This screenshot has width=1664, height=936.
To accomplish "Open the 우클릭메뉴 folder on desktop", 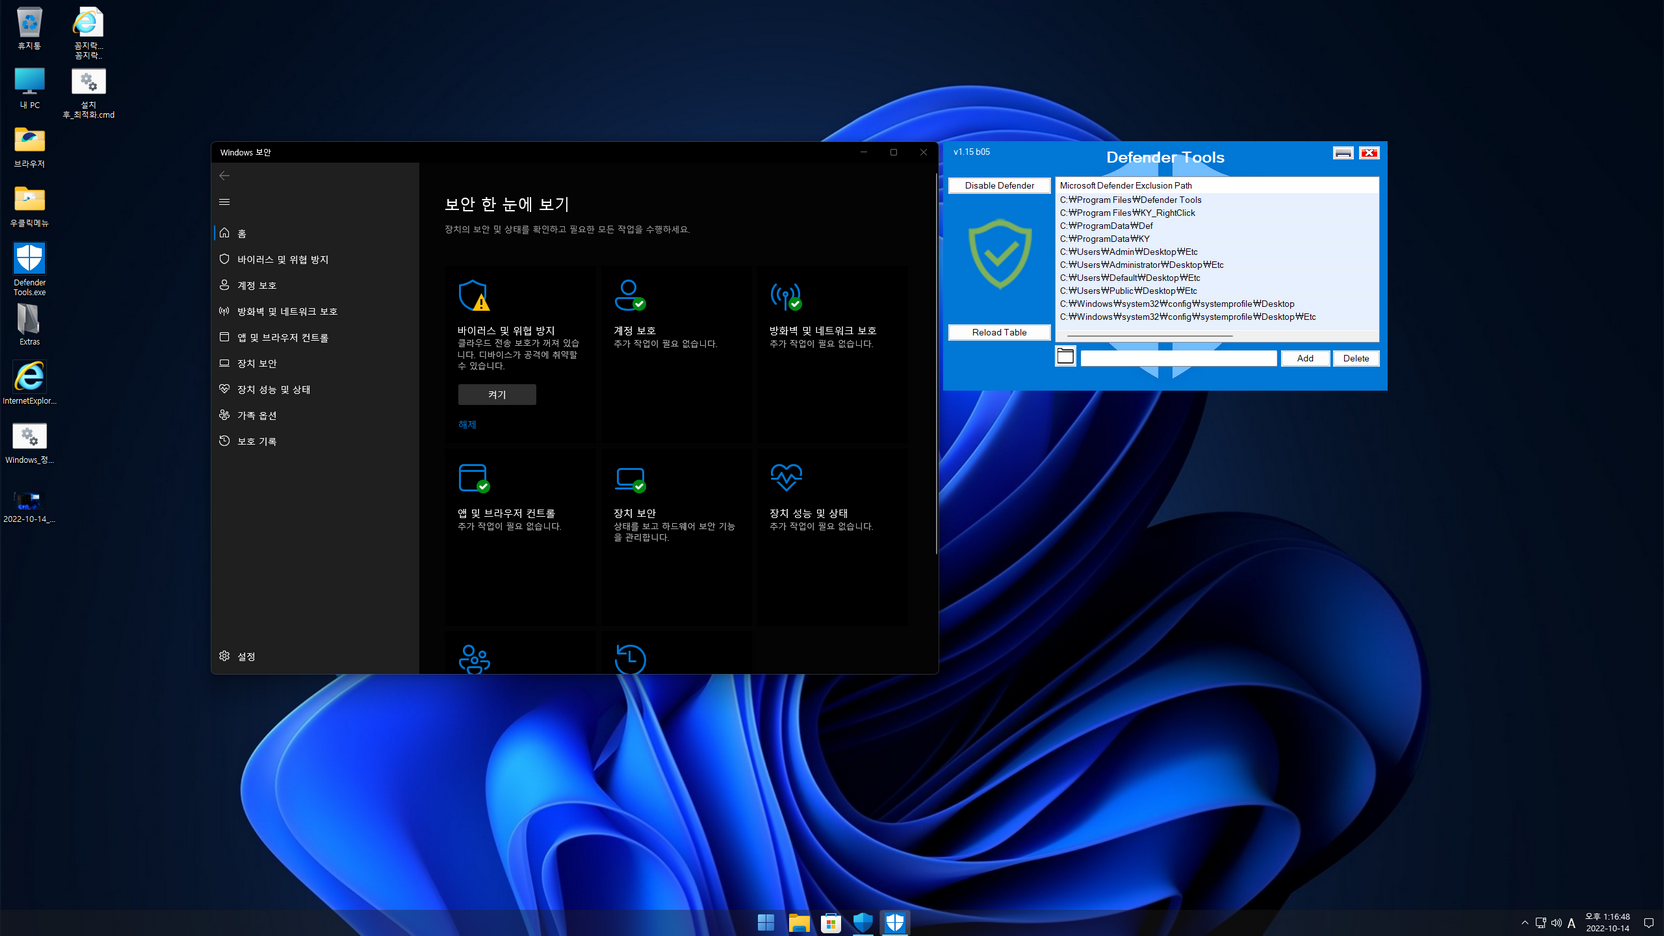I will [29, 206].
